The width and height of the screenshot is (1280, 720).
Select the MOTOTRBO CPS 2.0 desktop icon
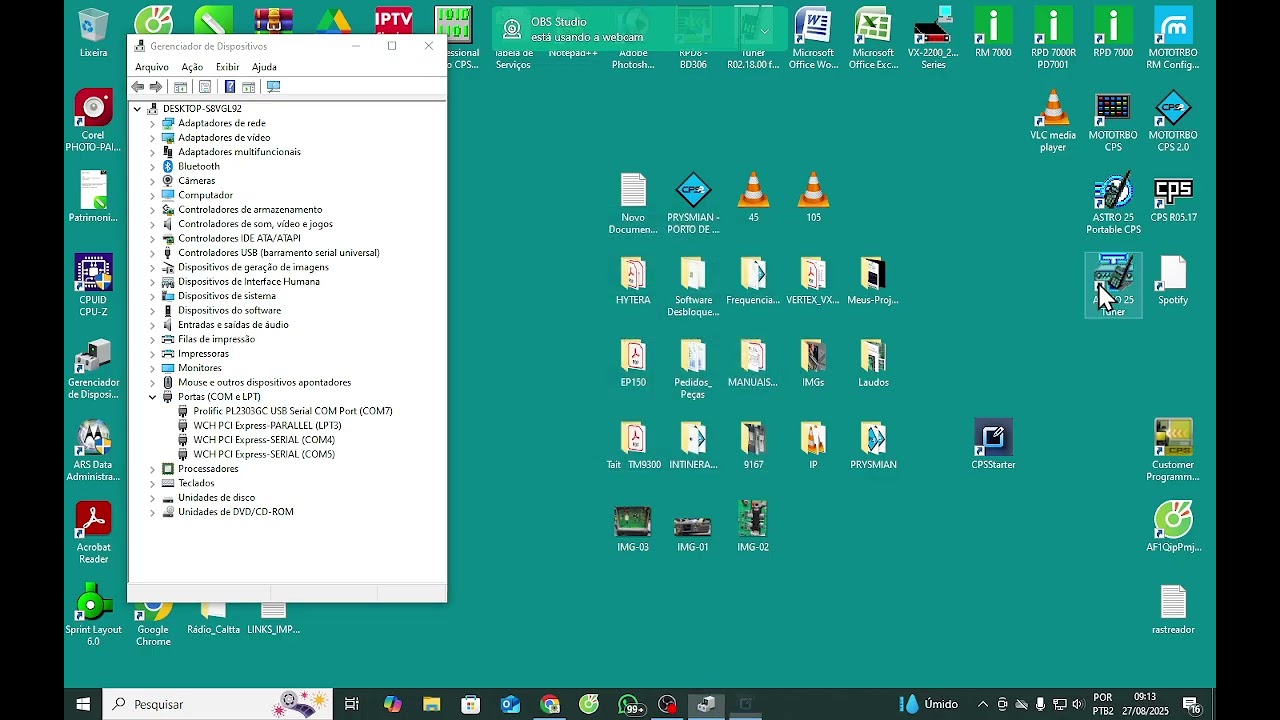click(1173, 121)
